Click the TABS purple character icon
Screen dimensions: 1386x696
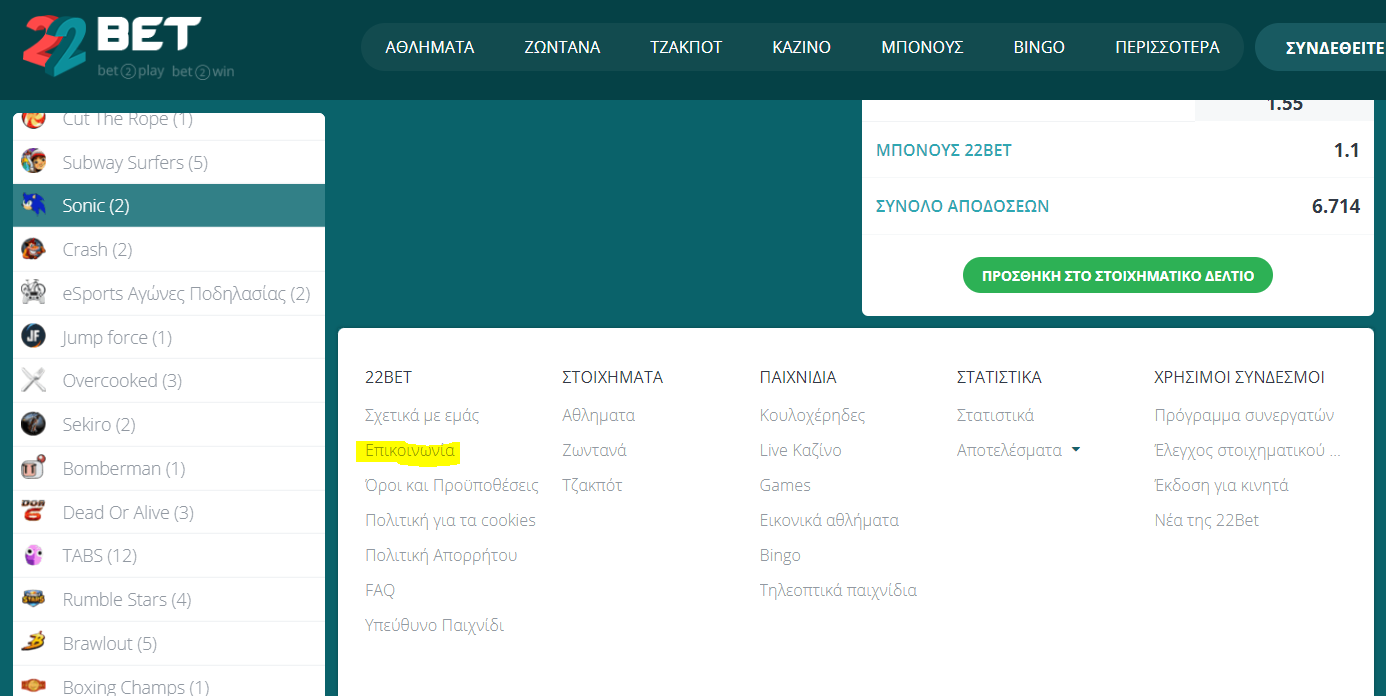pyautogui.click(x=34, y=555)
